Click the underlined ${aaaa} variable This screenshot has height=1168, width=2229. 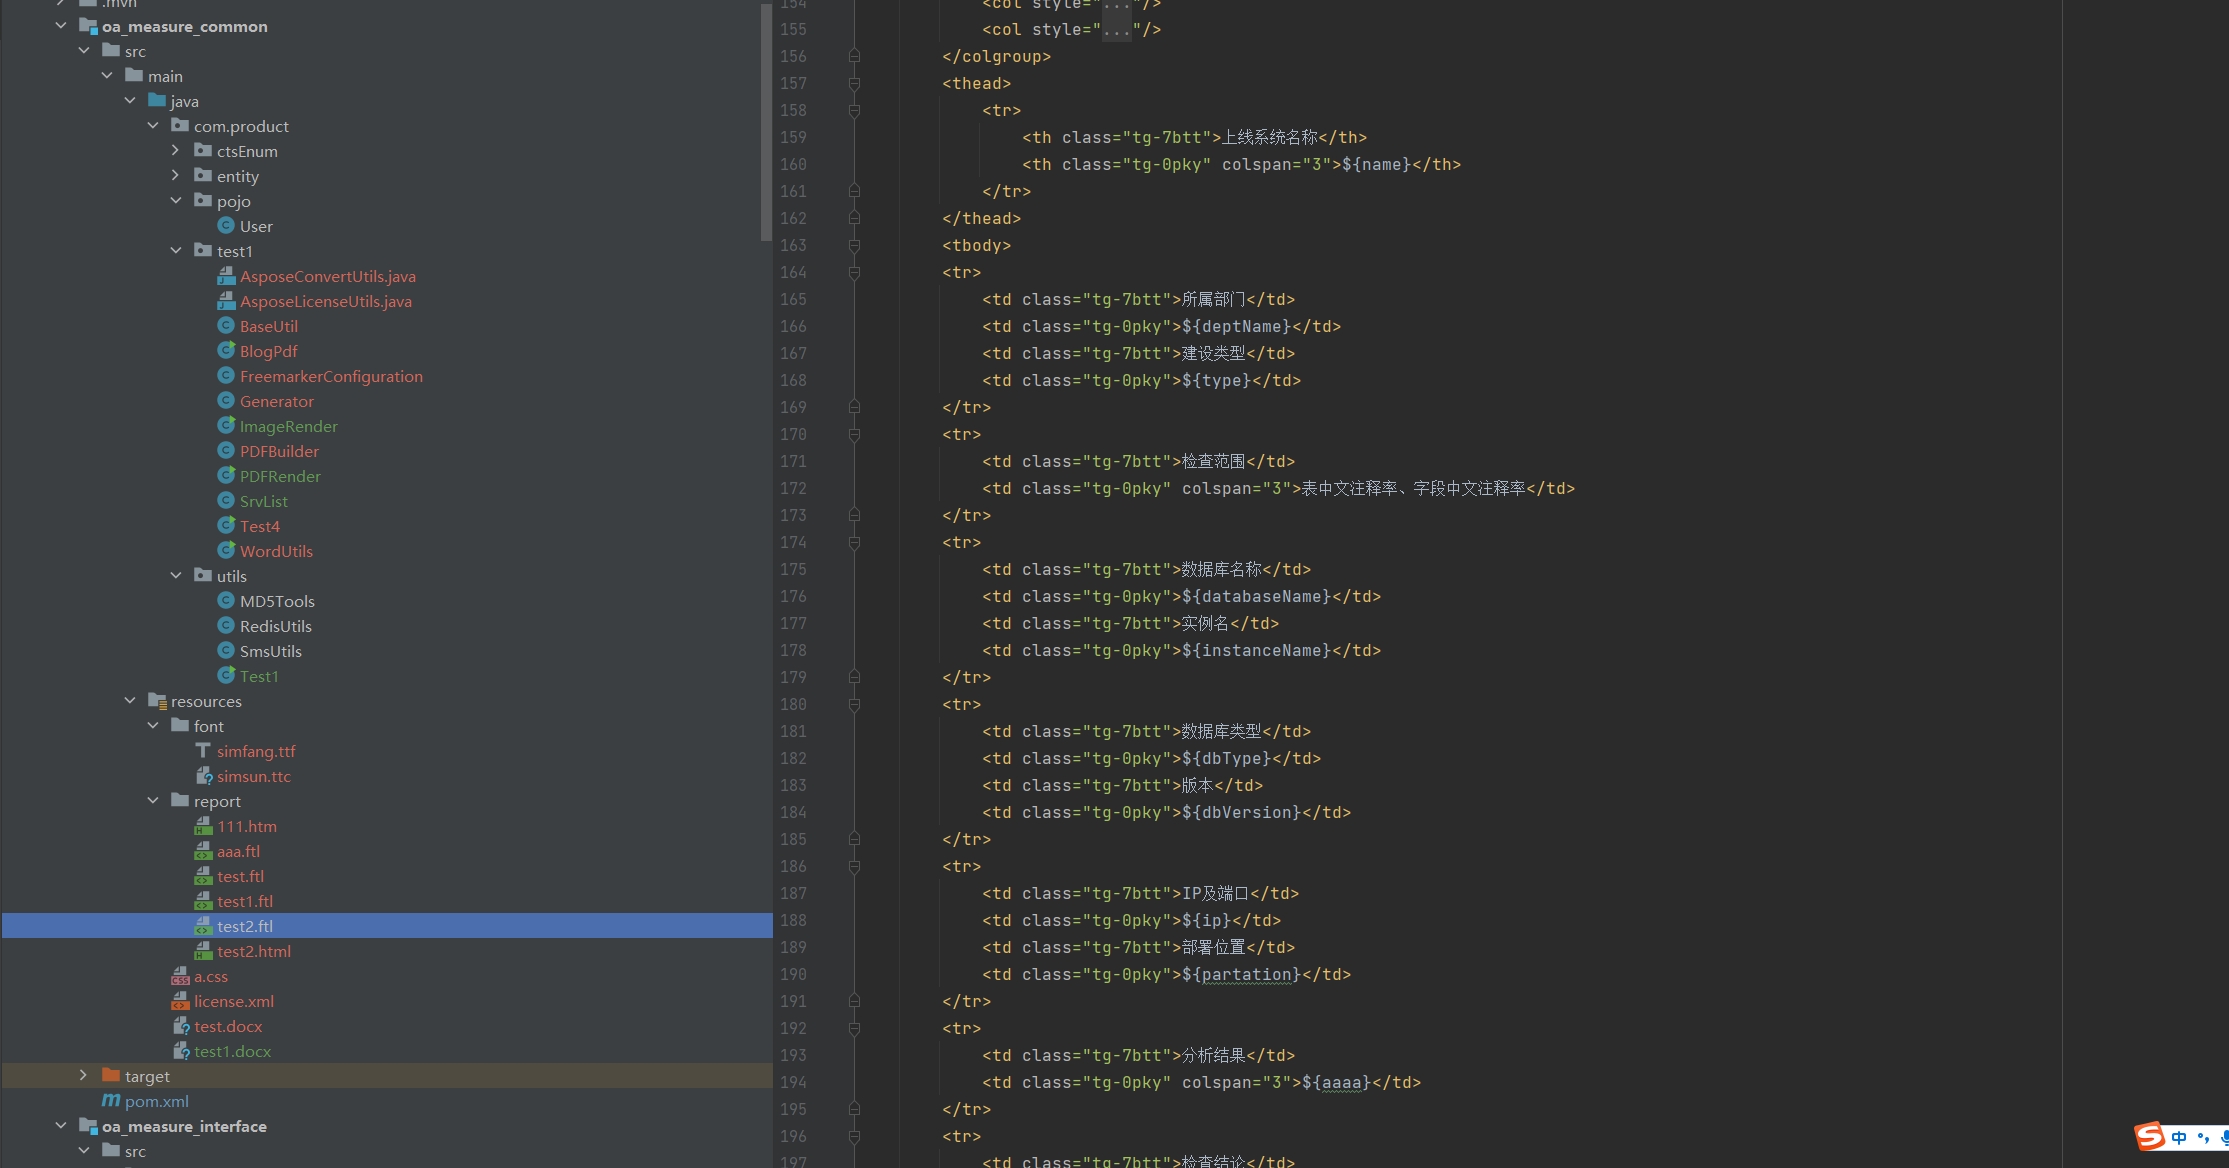(x=1336, y=1082)
